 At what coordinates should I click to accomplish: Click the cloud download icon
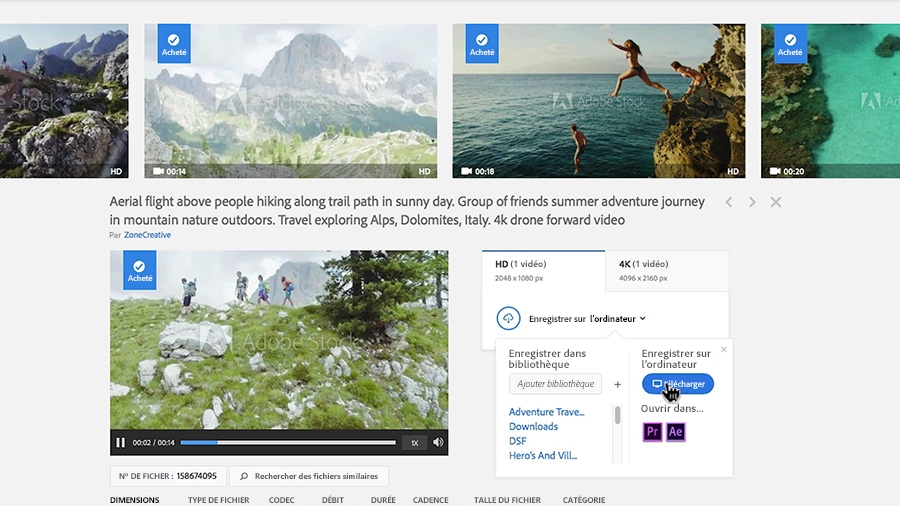tap(509, 318)
